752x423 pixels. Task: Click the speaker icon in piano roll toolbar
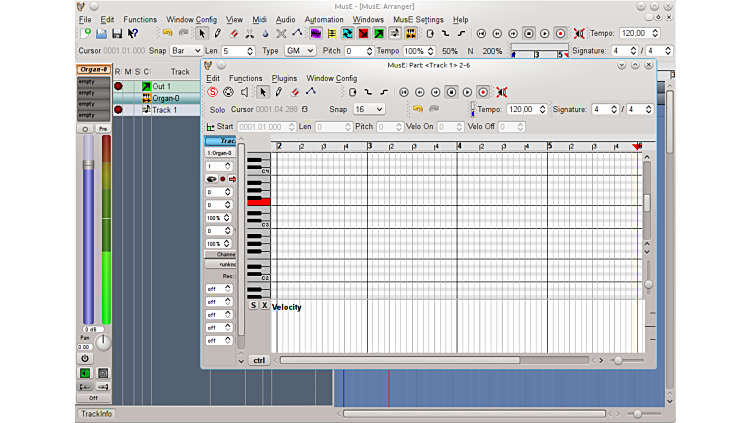click(245, 92)
